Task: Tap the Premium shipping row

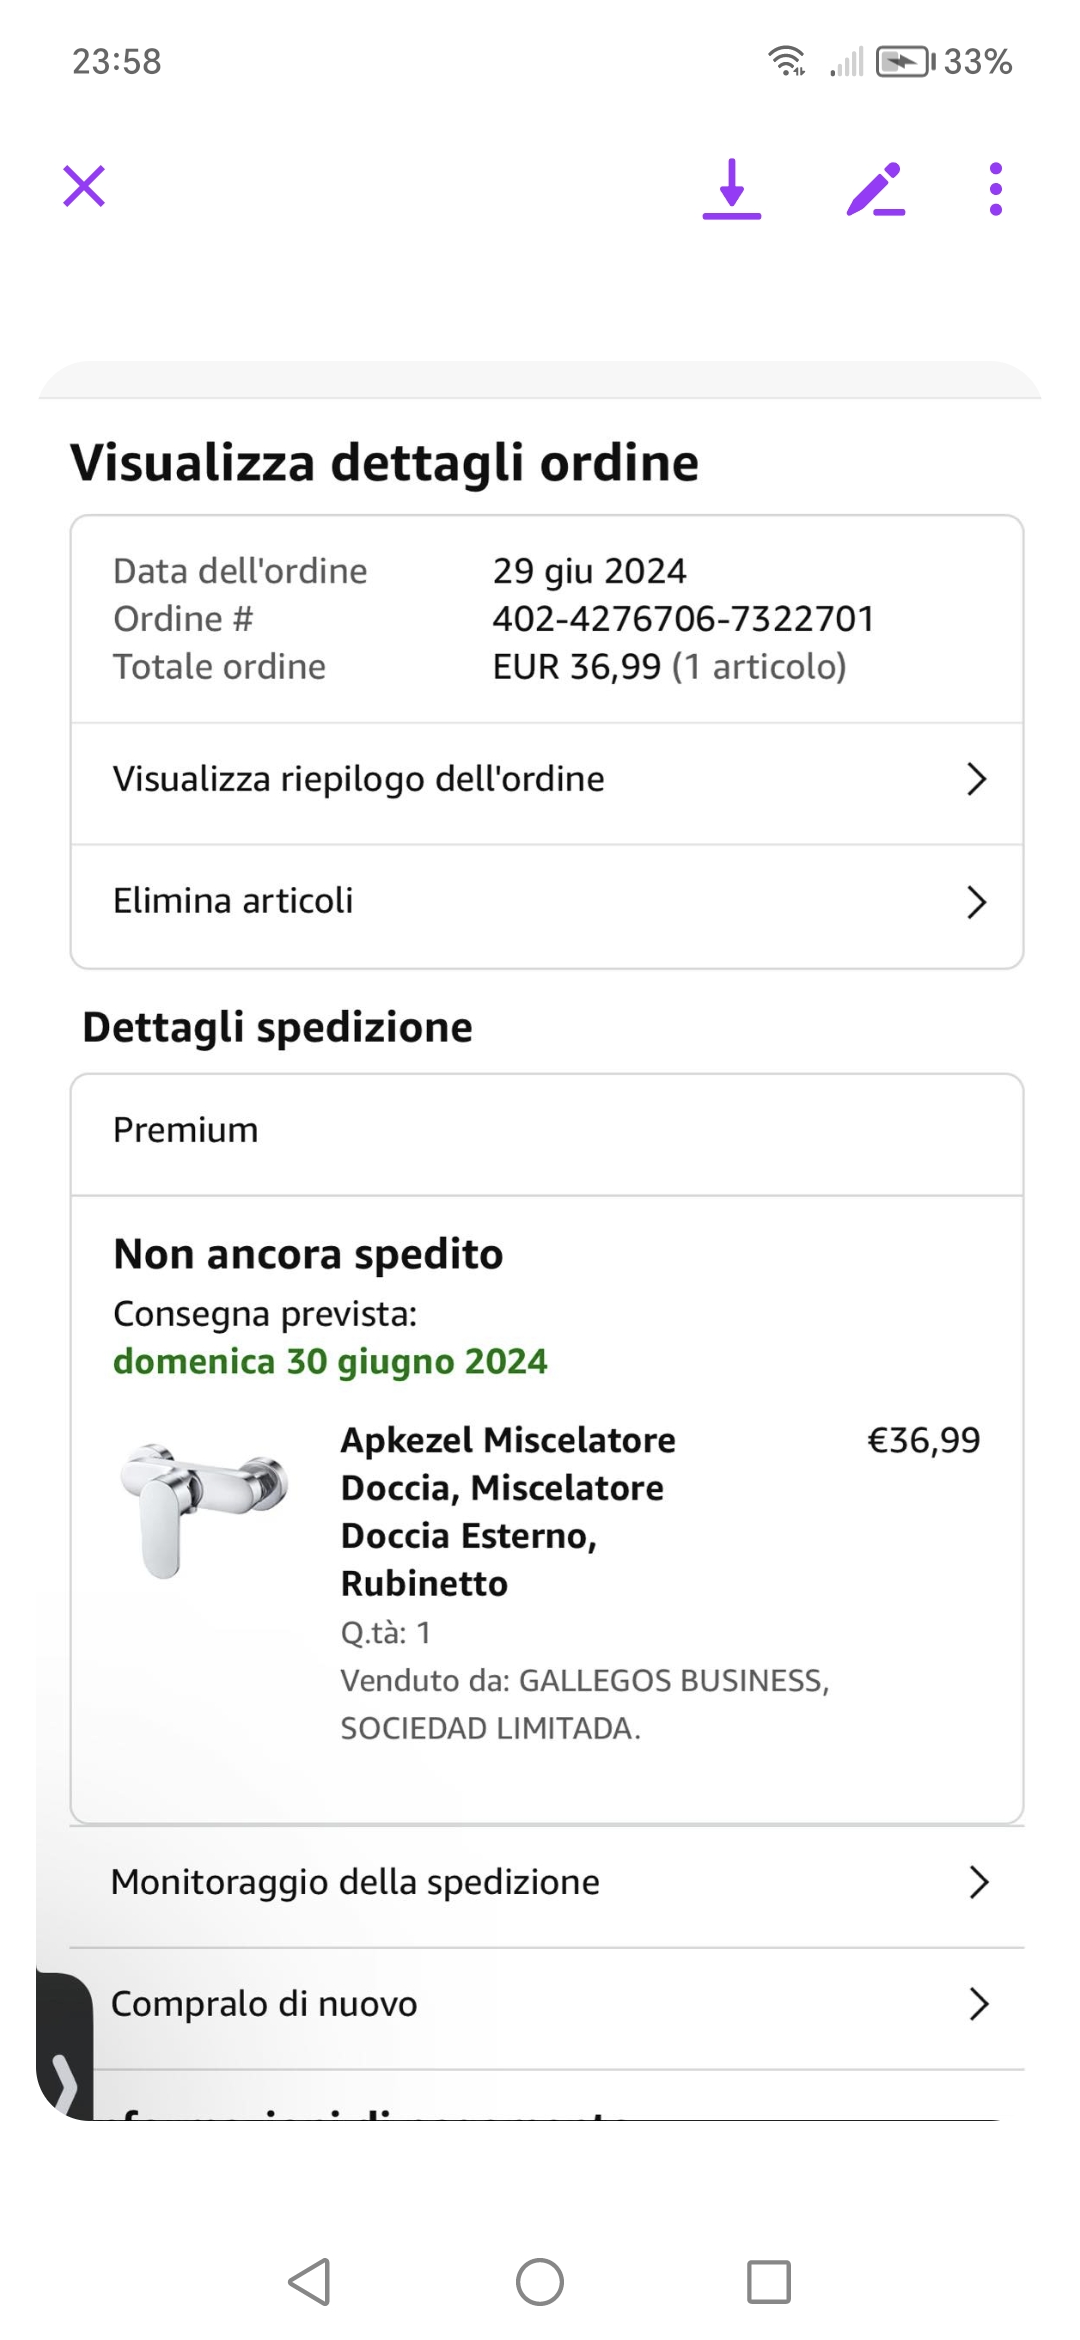Action: [x=546, y=1131]
